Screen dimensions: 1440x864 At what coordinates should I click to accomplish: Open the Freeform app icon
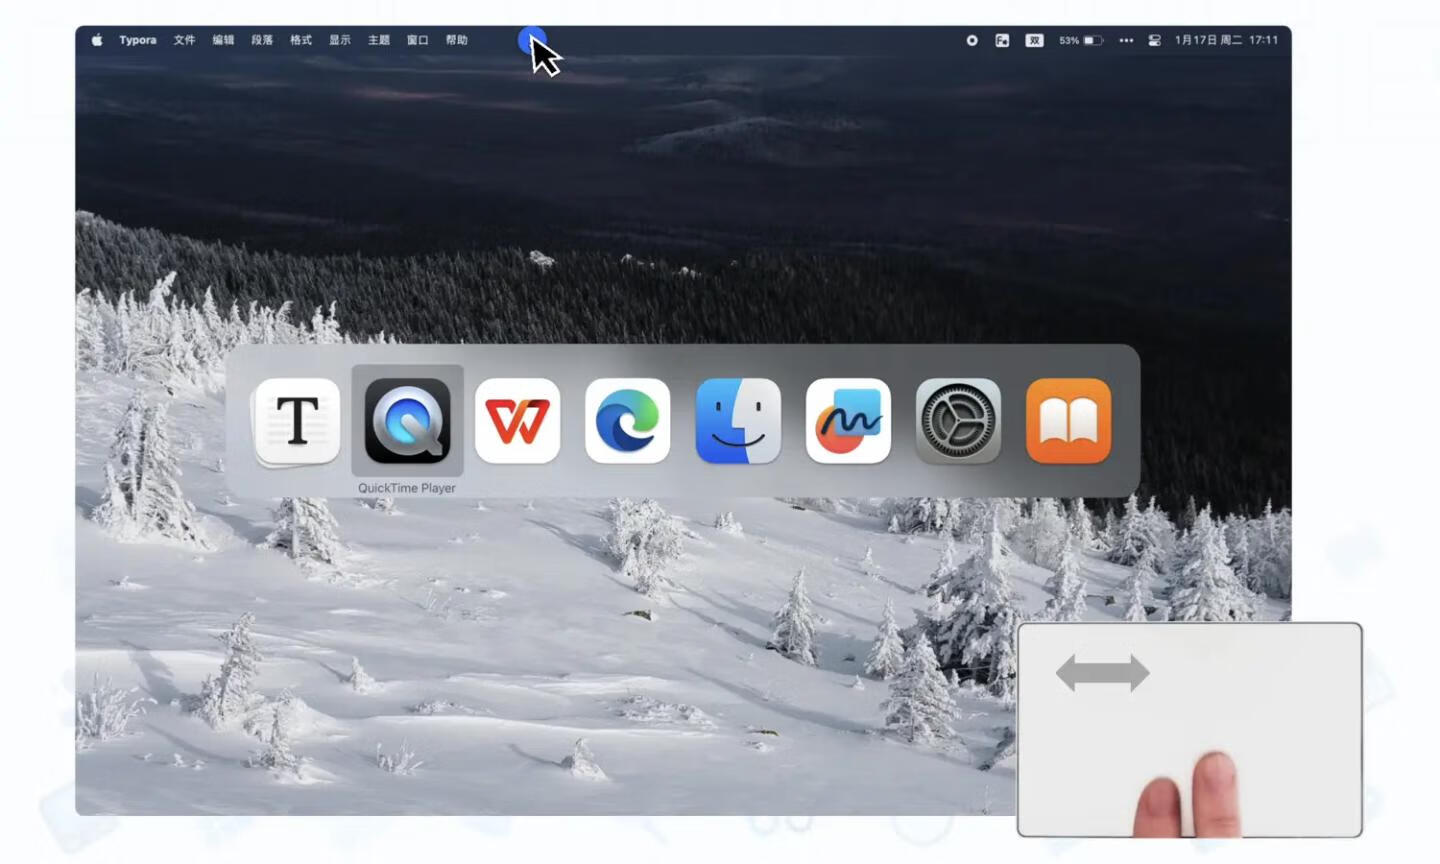pos(848,421)
